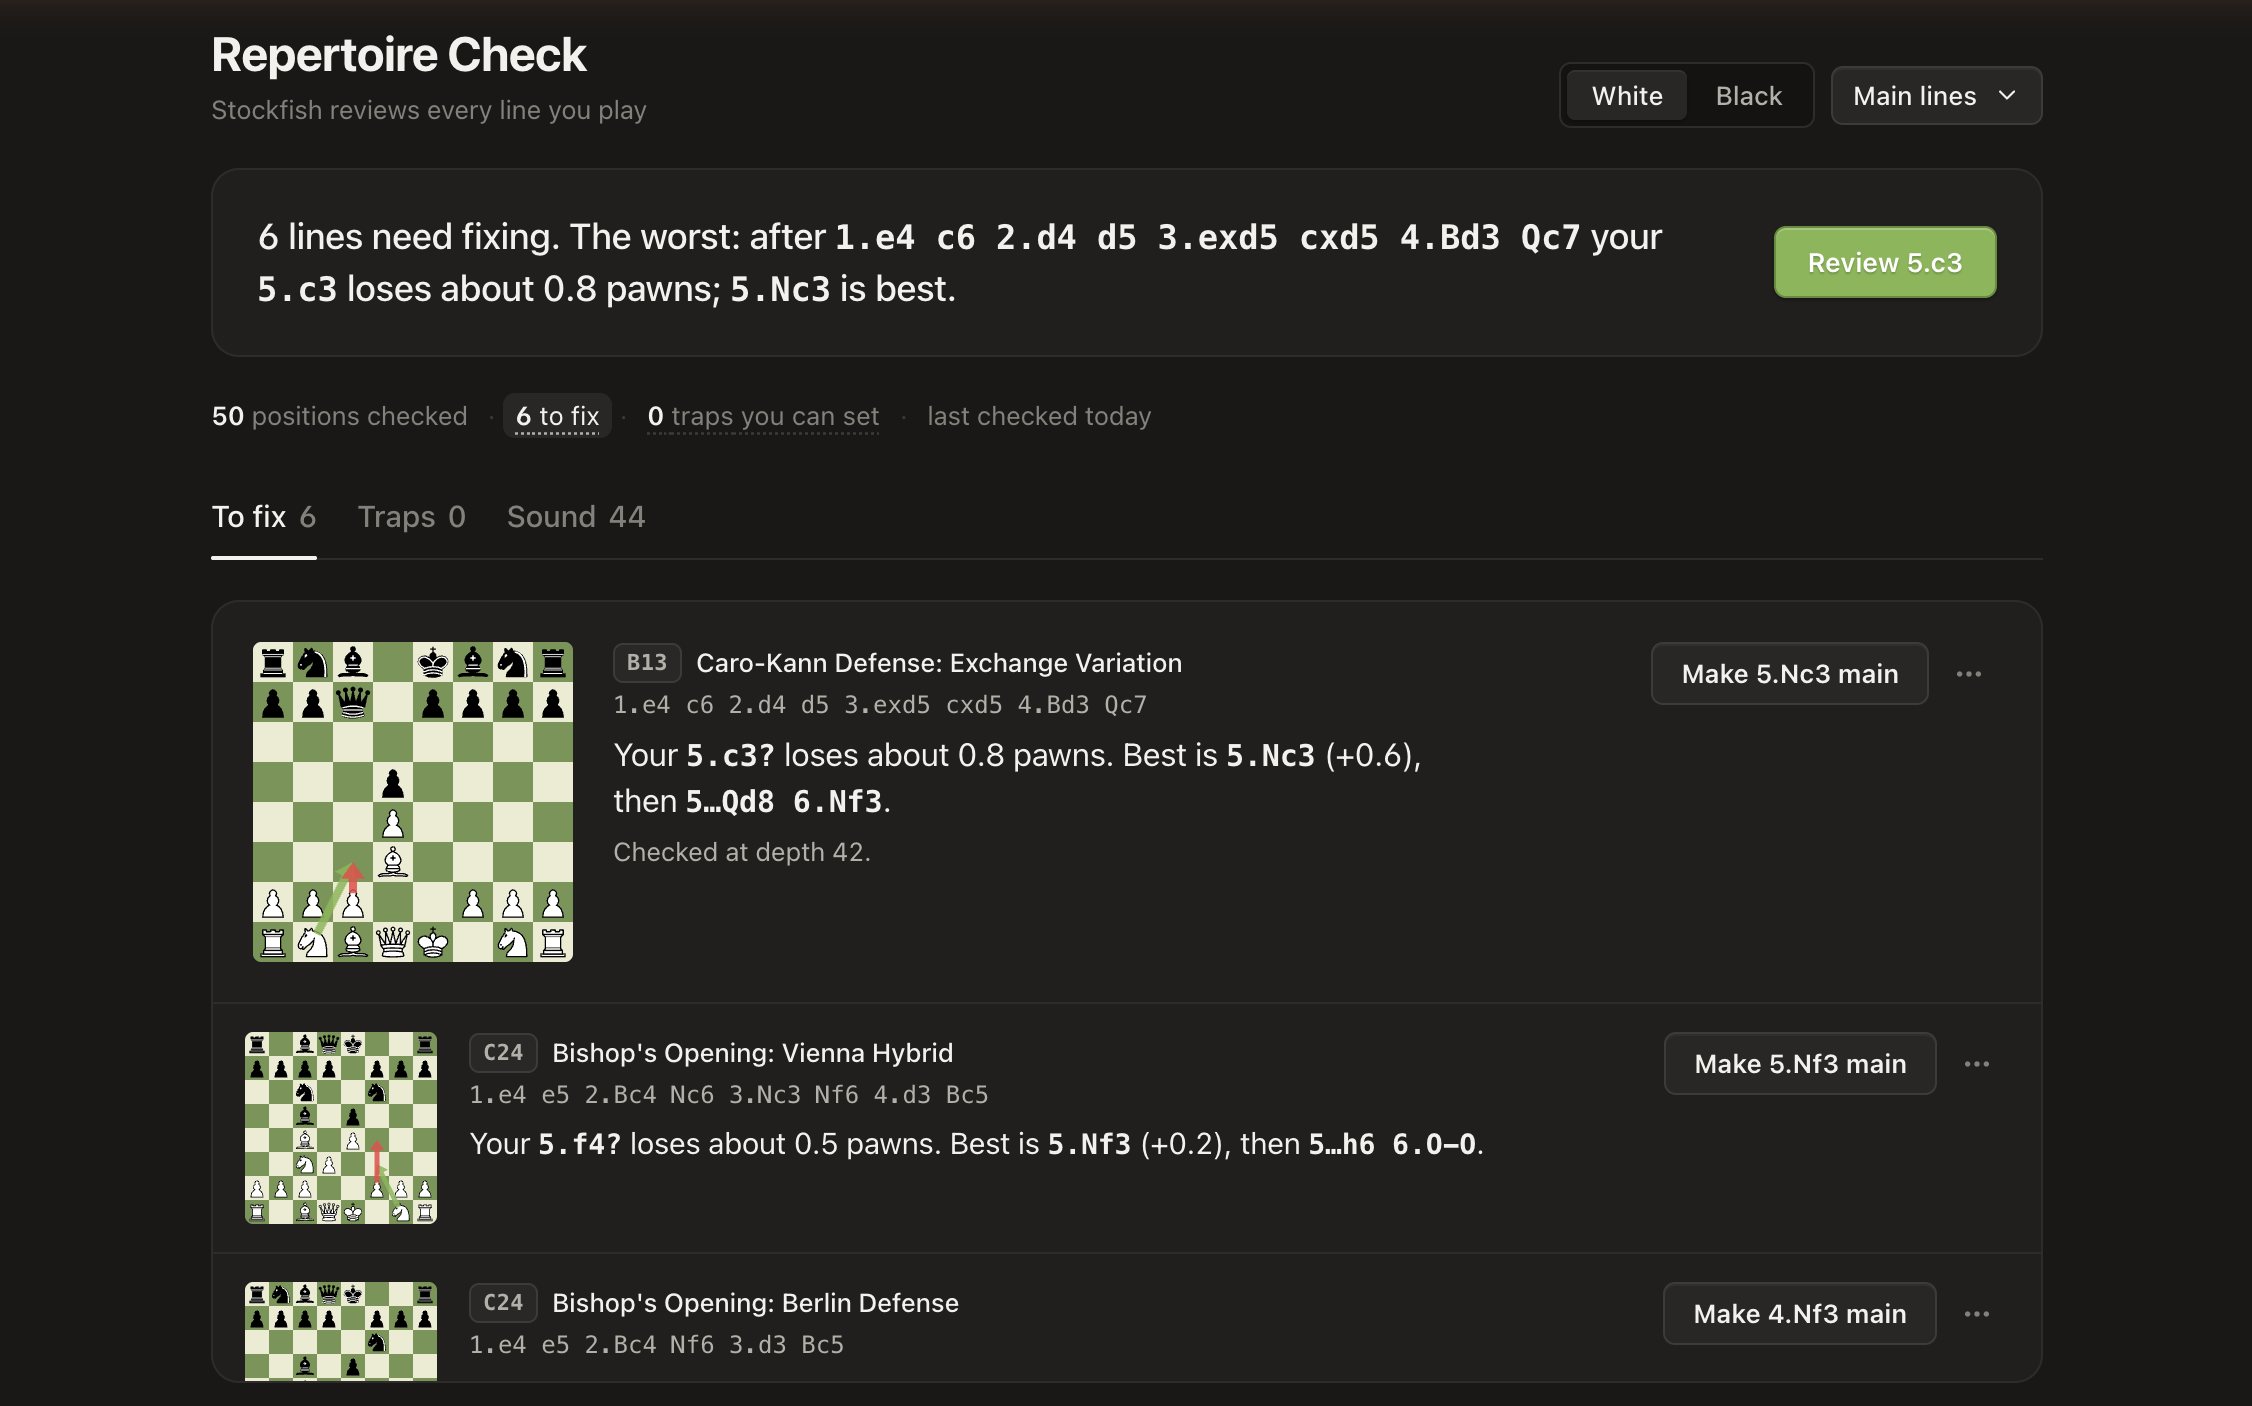Click 'Bishop's Opening: Vienna Hybrid' title

pos(752,1053)
